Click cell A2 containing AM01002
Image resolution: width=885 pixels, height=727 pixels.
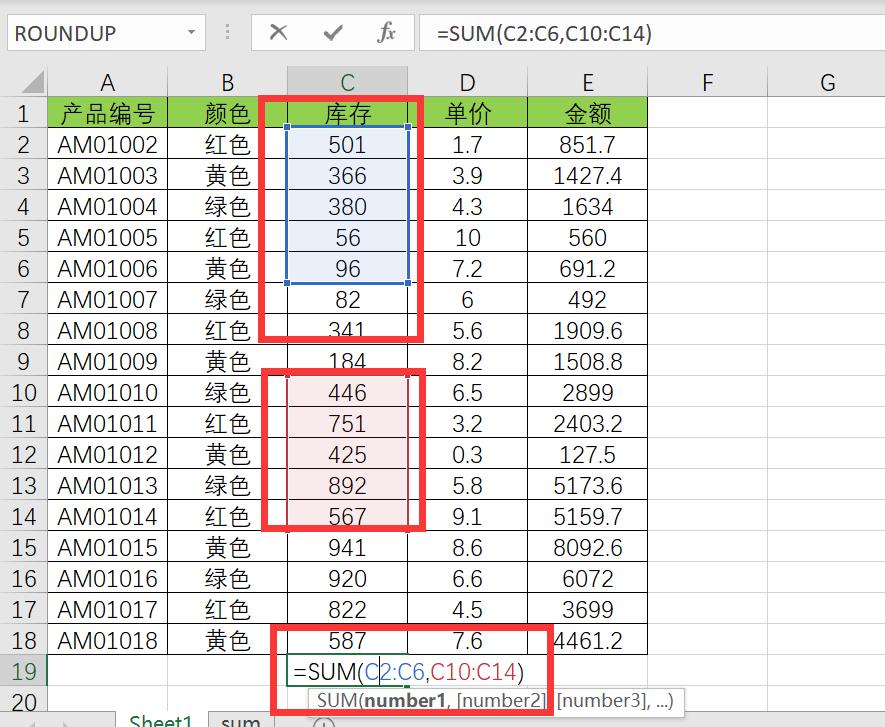point(107,144)
